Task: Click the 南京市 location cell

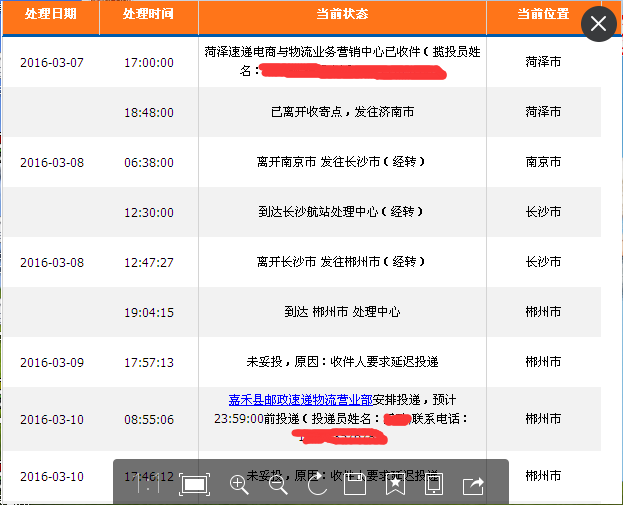Action: [543, 162]
